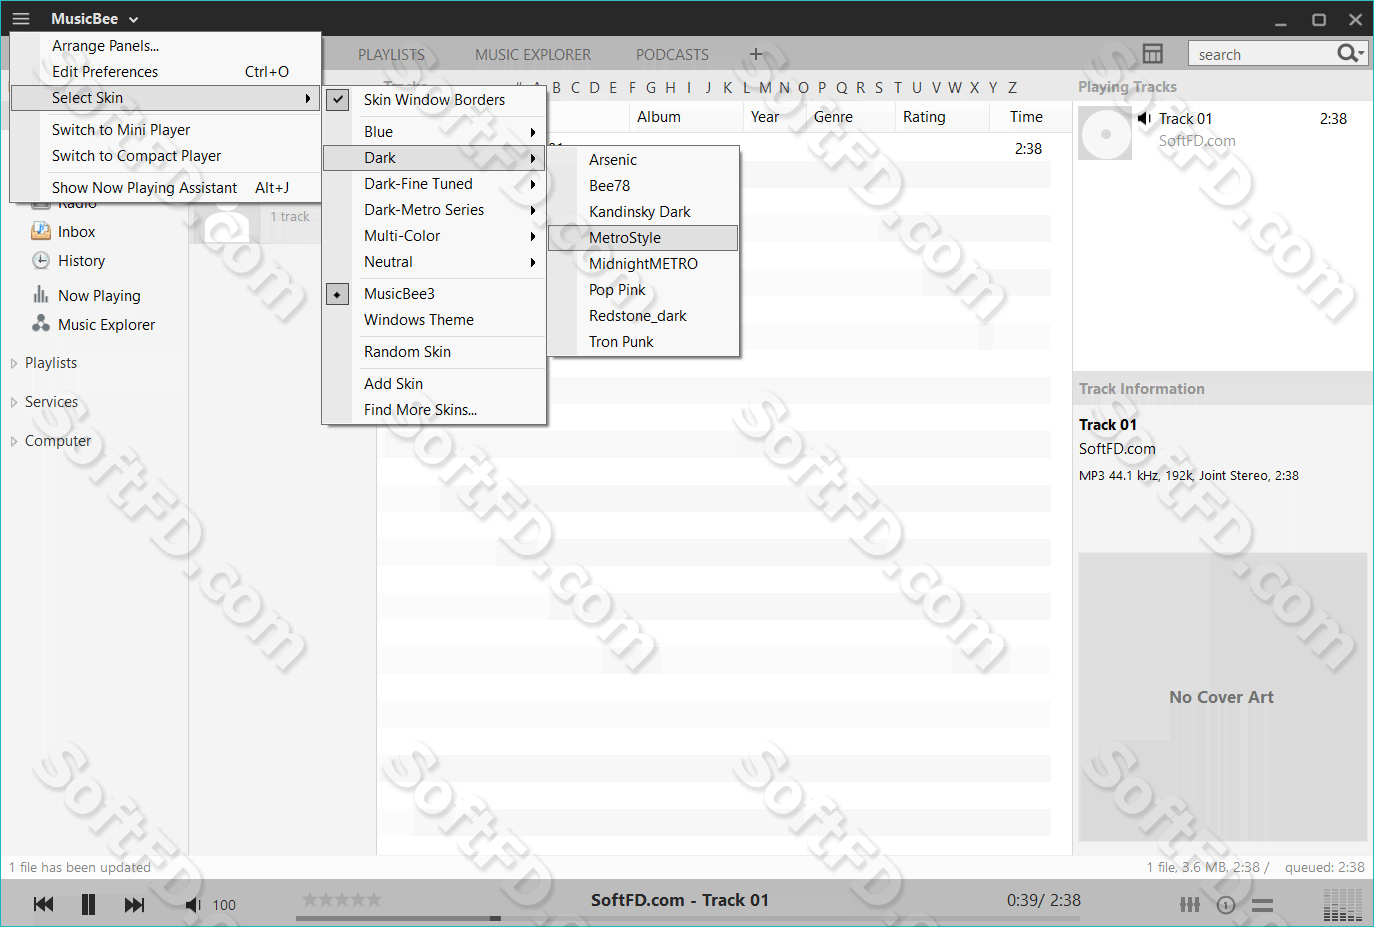Viewport: 1374px width, 927px height.
Task: Jump to letter M in alphabet bar
Action: pos(765,88)
